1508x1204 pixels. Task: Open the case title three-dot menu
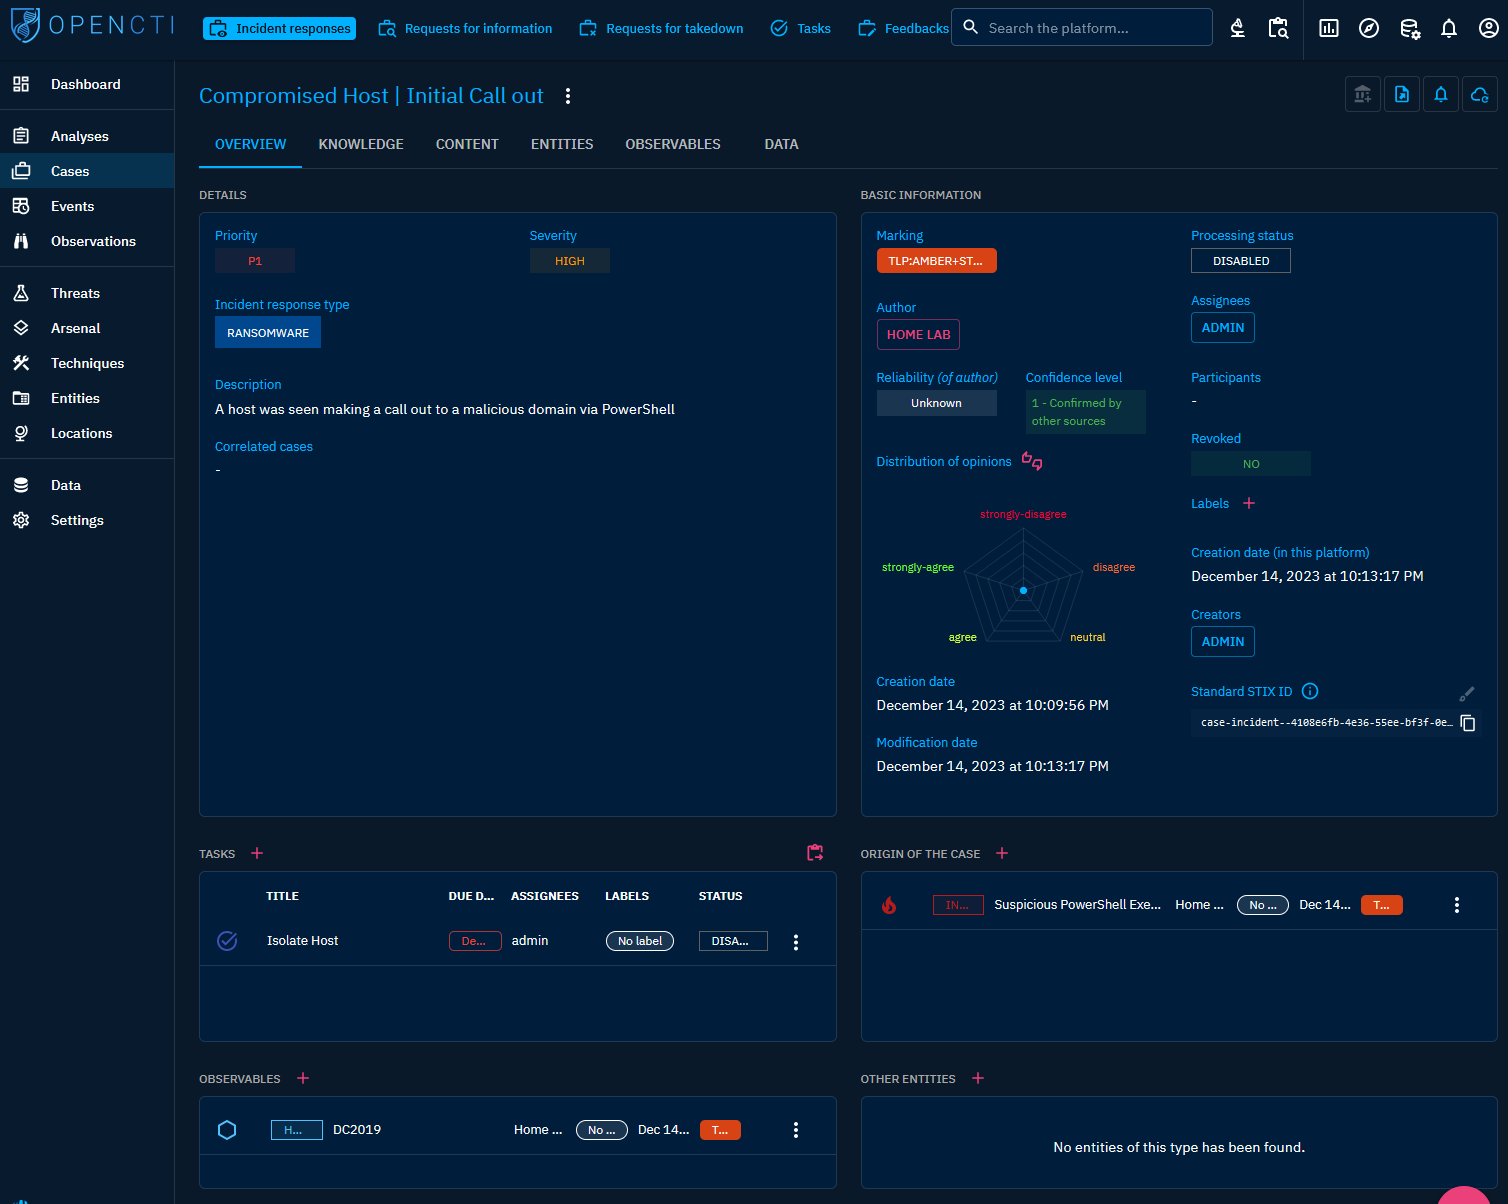(568, 96)
